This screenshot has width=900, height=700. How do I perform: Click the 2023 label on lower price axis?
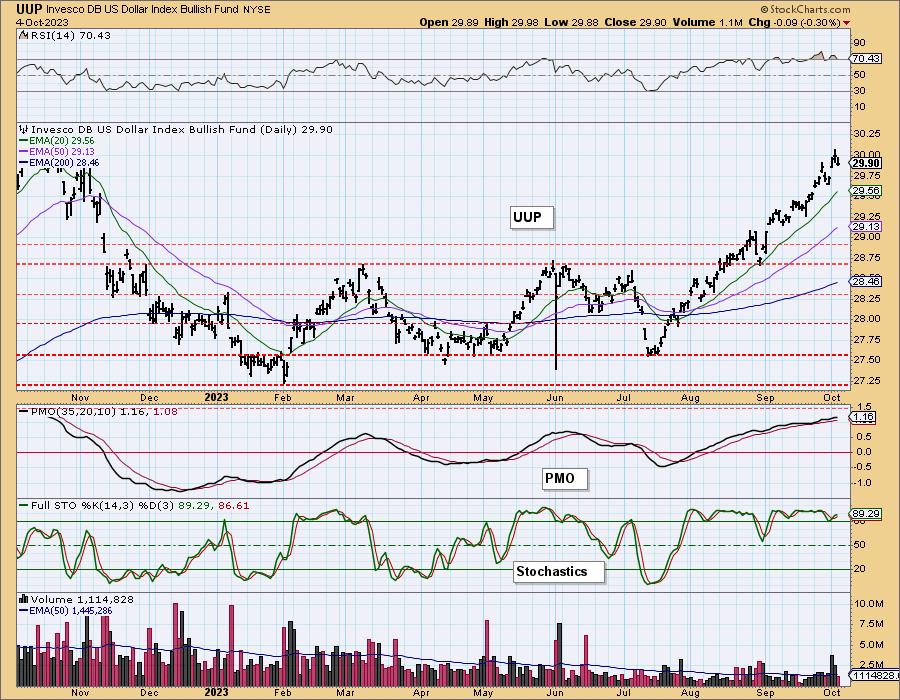pos(216,397)
